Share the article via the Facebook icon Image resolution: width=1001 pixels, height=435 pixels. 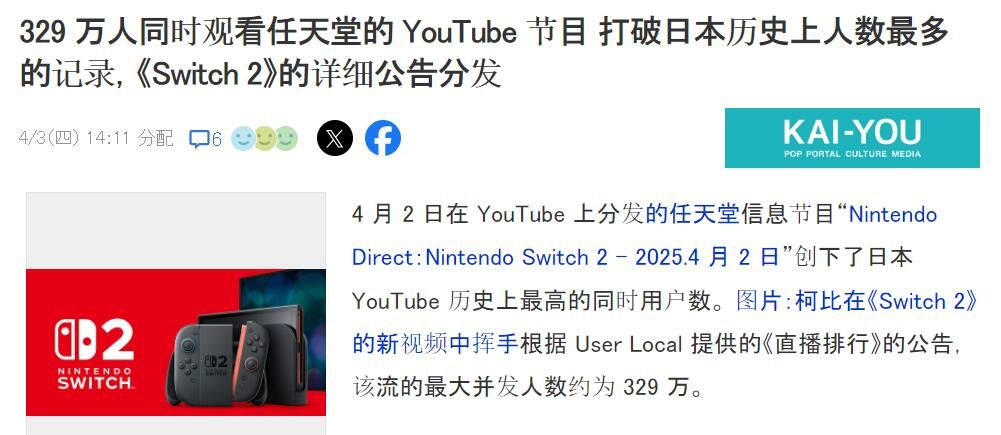[x=383, y=138]
